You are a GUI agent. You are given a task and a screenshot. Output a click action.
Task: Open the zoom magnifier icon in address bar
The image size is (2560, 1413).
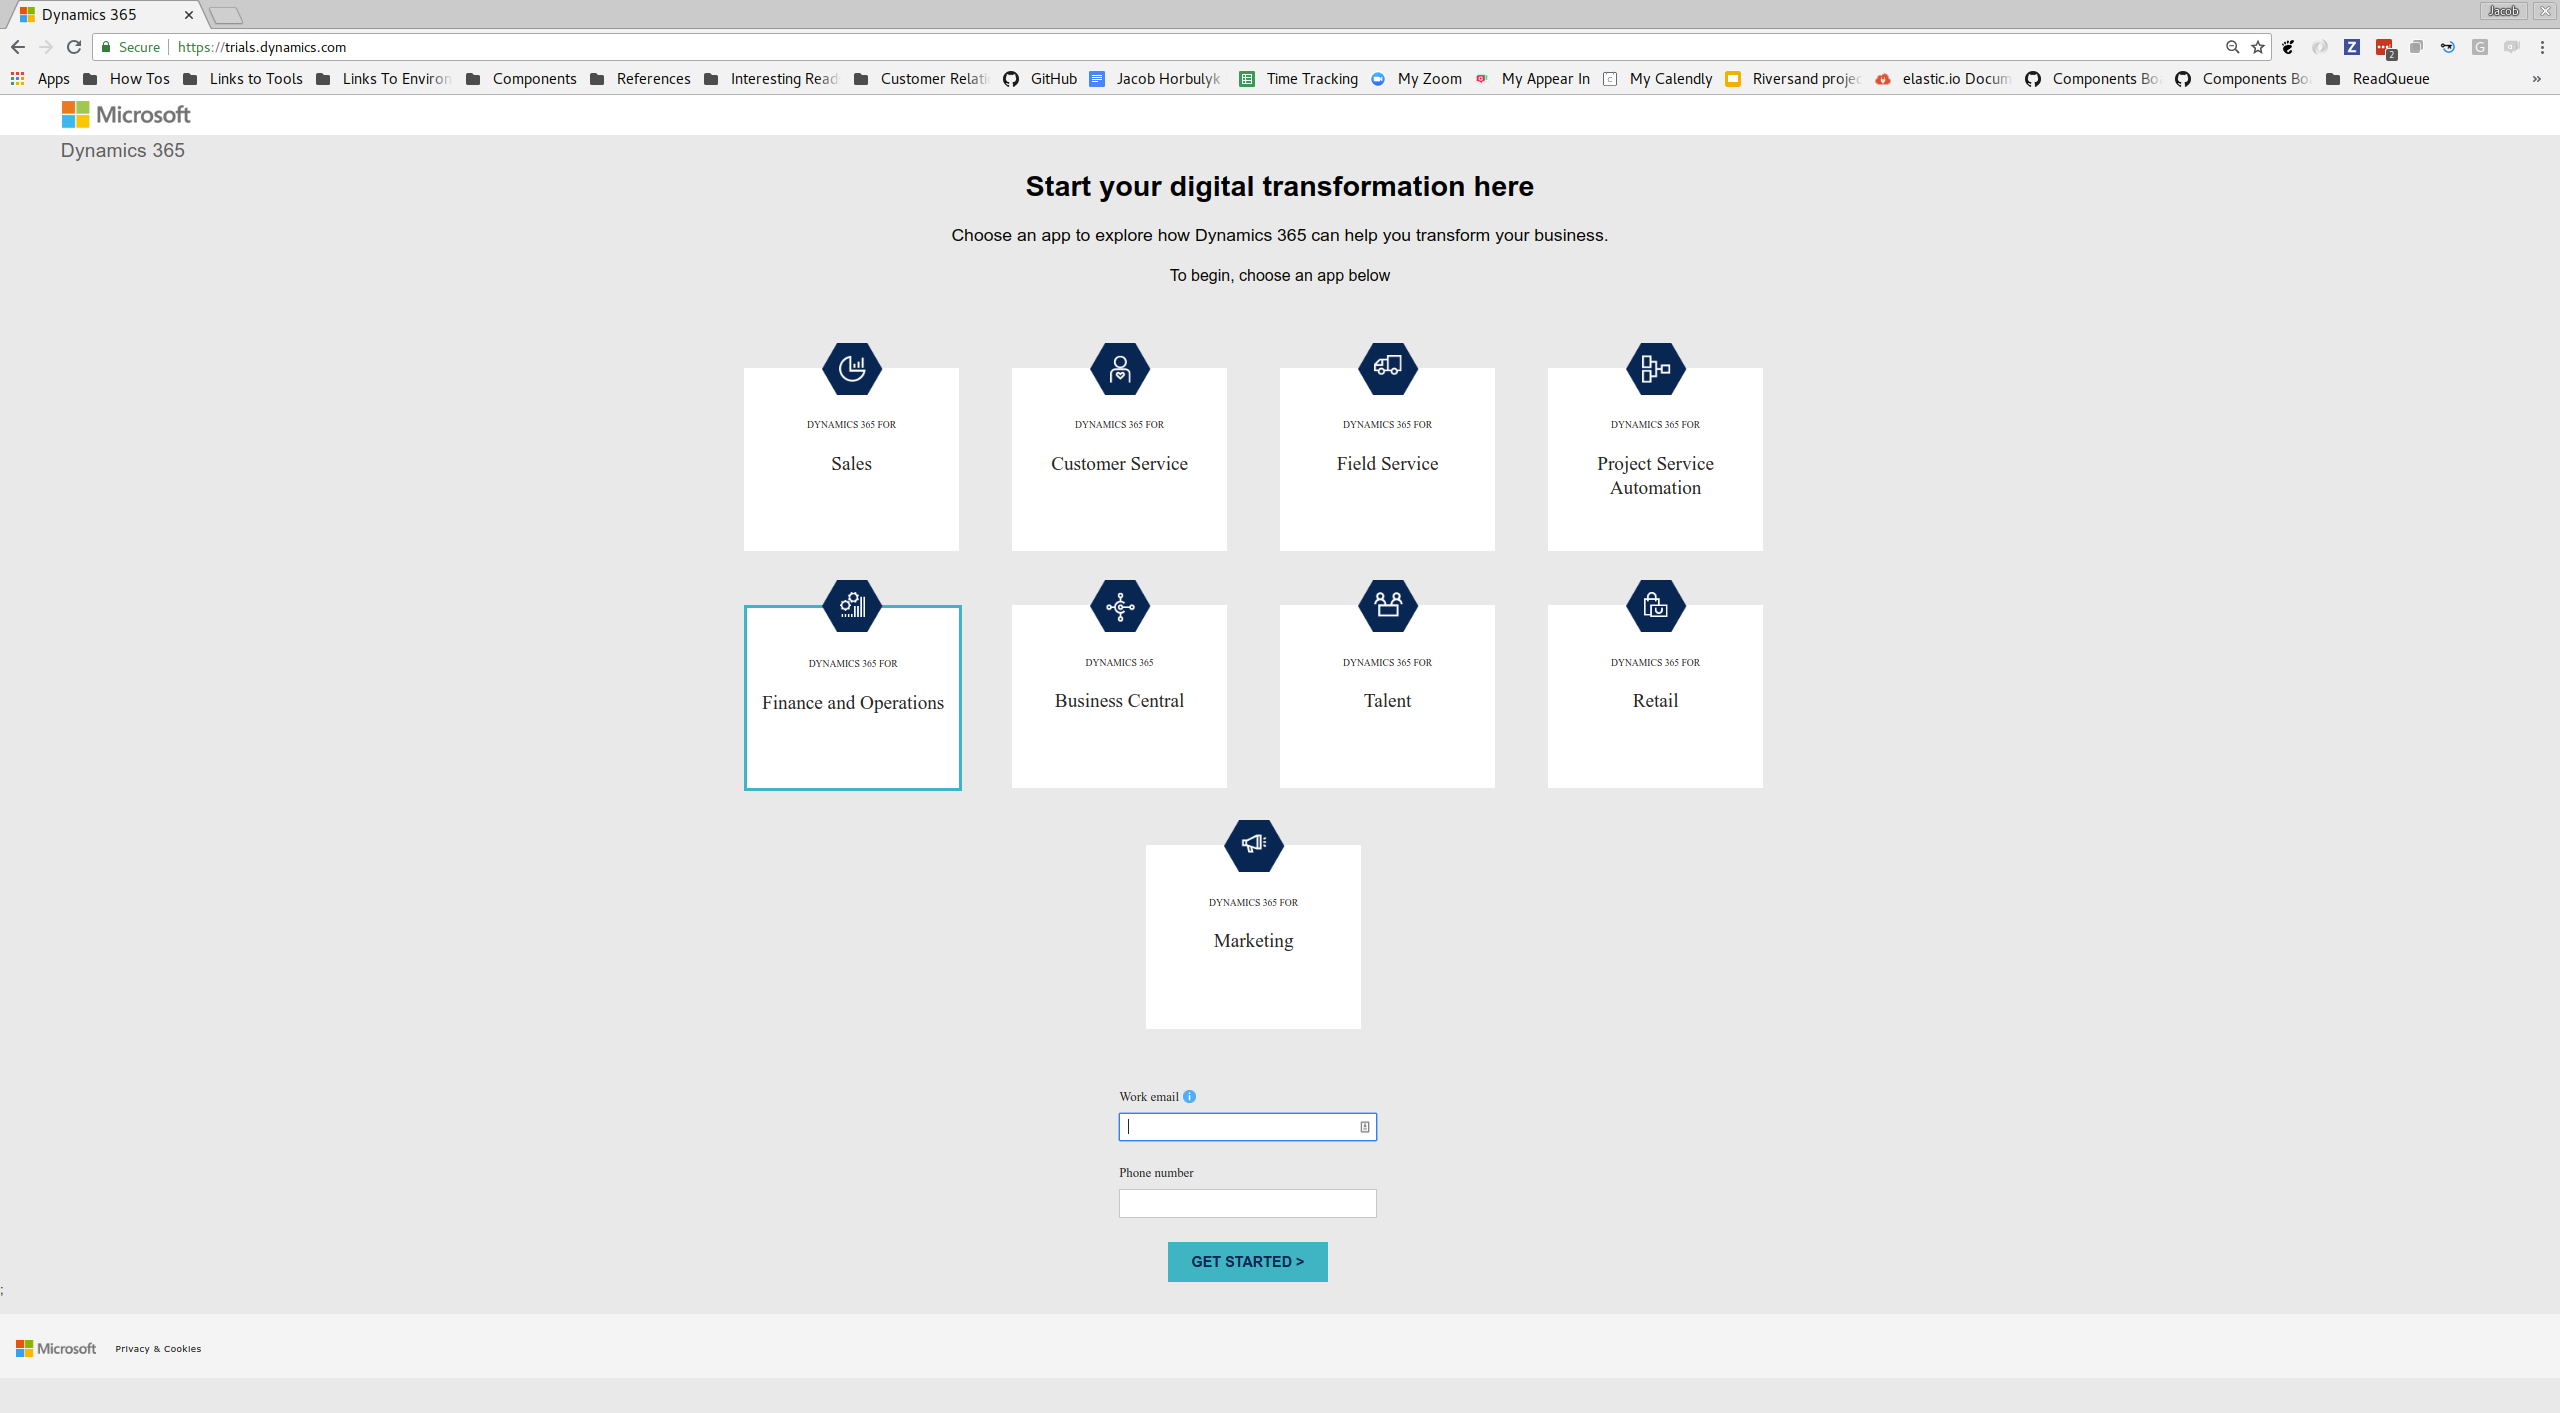pyautogui.click(x=2232, y=47)
